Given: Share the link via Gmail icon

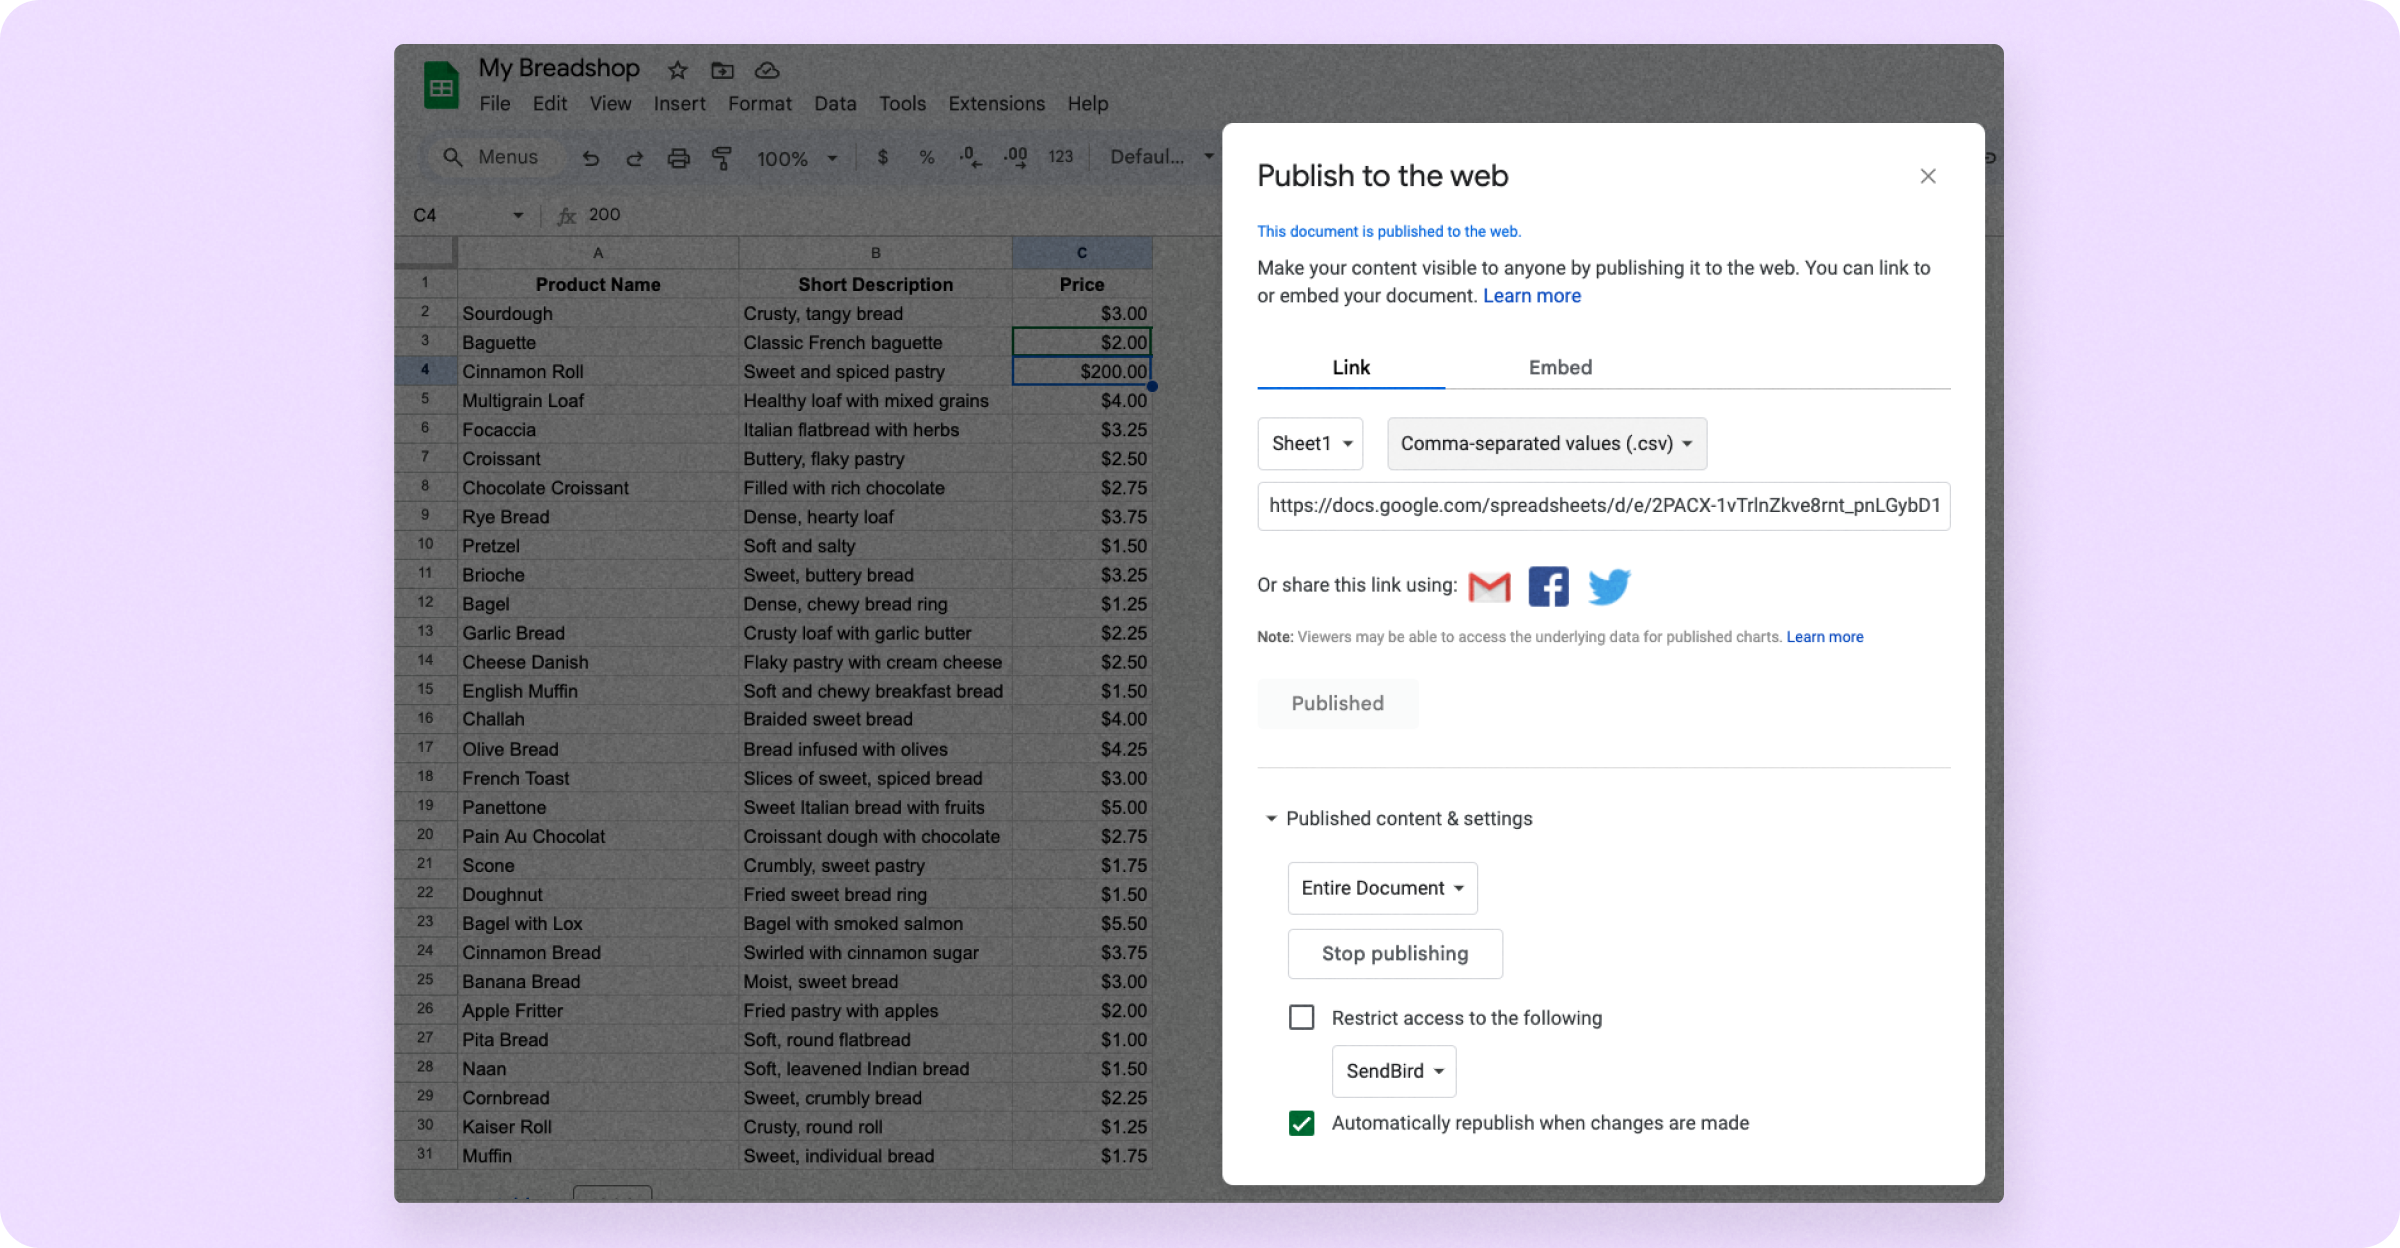Looking at the screenshot, I should (1488, 586).
